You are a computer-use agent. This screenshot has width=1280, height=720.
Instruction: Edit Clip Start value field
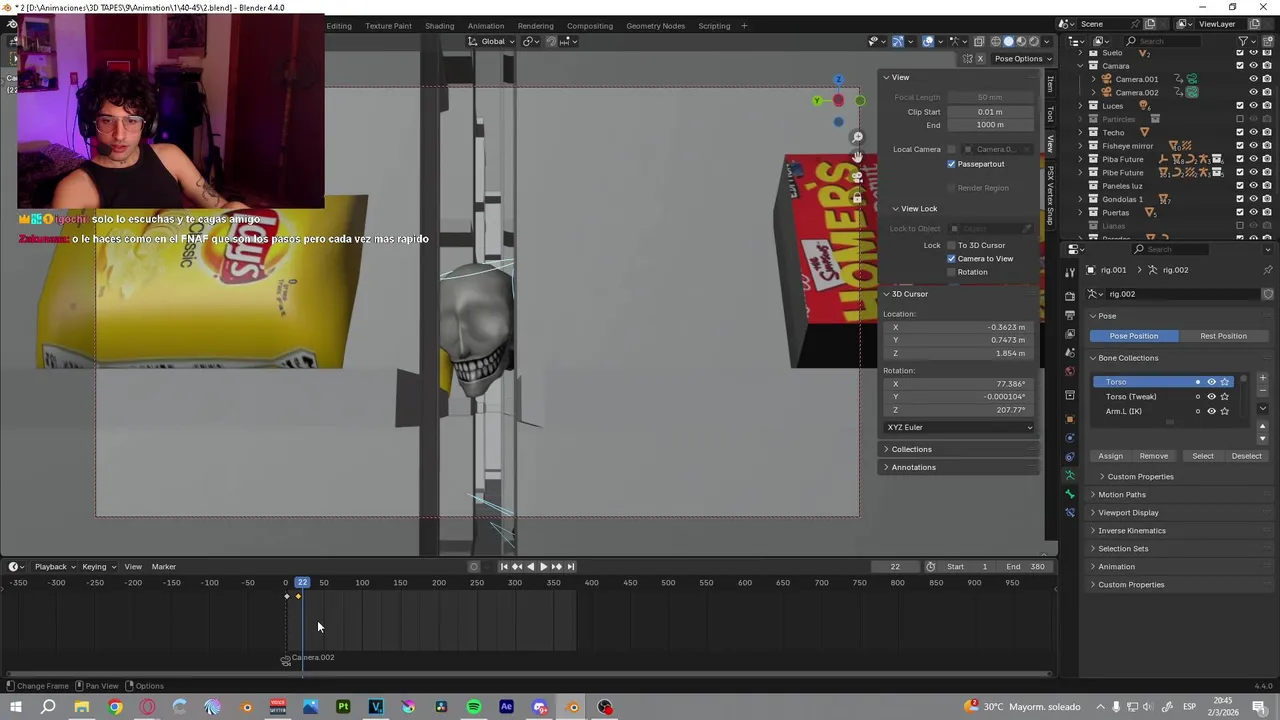[x=990, y=112]
